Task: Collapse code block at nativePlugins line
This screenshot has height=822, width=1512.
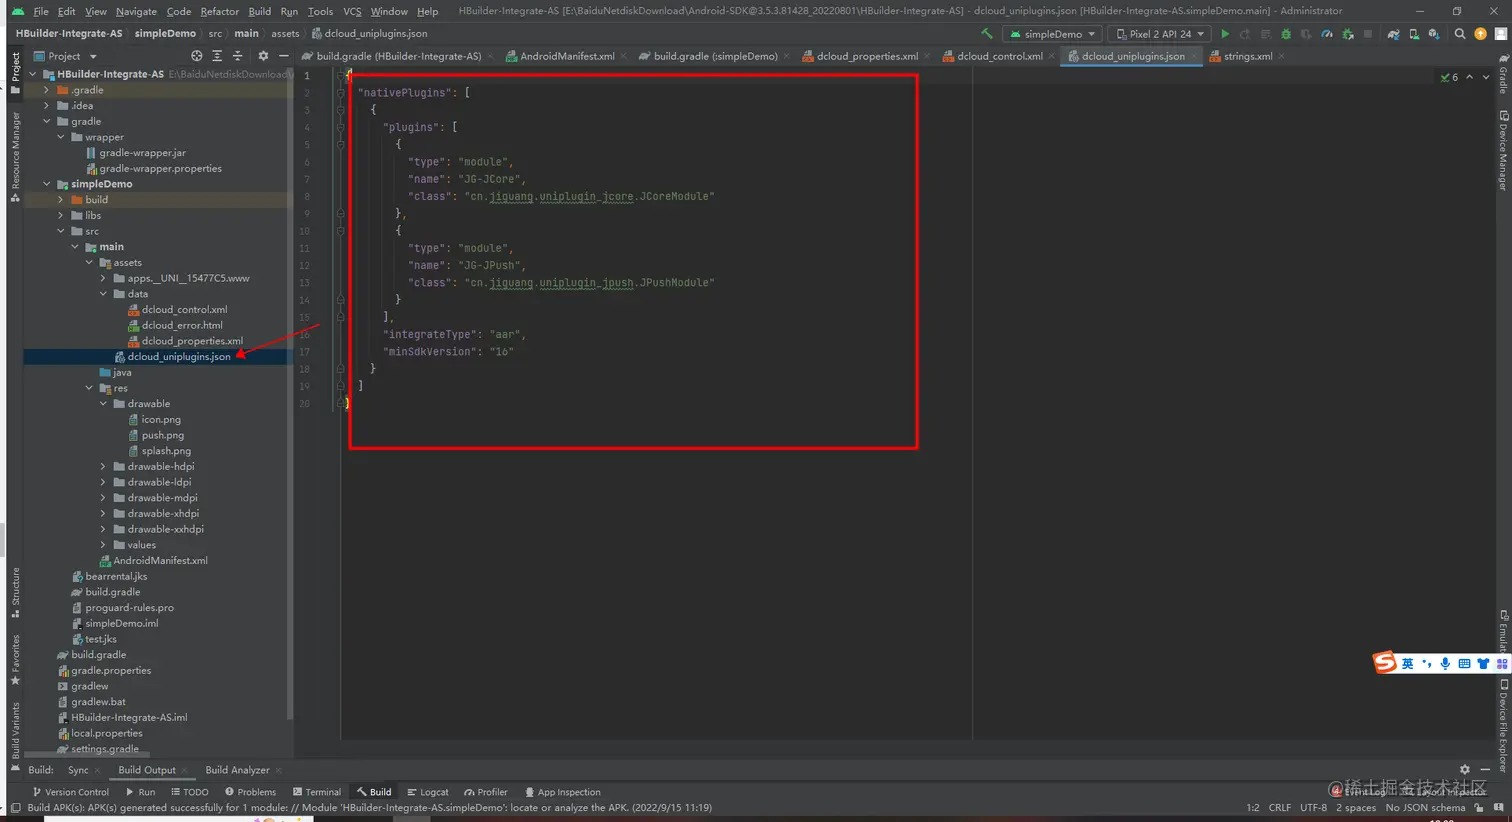Action: tap(340, 93)
